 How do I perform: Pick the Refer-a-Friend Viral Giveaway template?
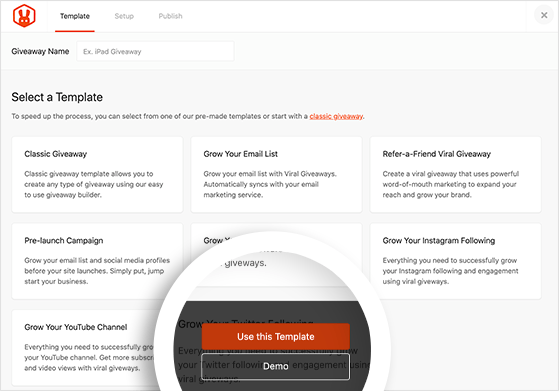pyautogui.click(x=456, y=175)
